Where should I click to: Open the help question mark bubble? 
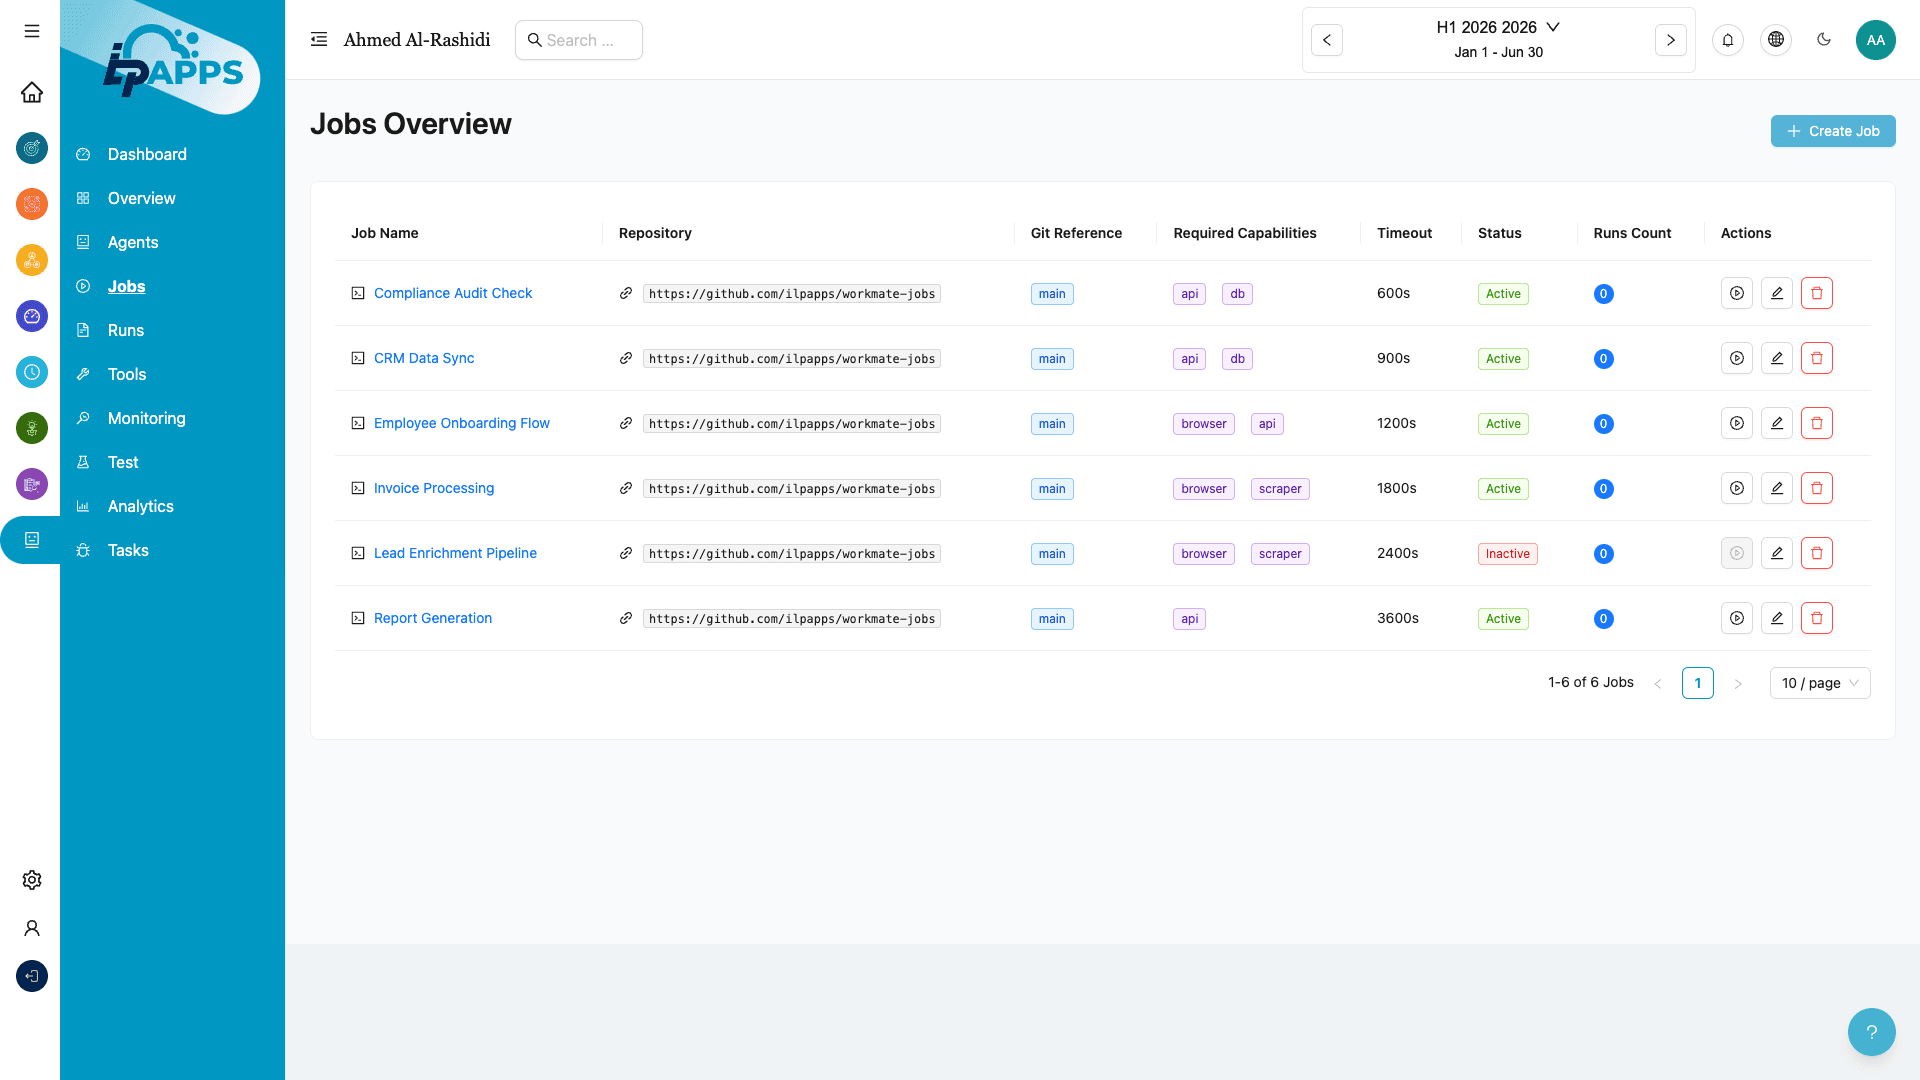[1871, 1031]
